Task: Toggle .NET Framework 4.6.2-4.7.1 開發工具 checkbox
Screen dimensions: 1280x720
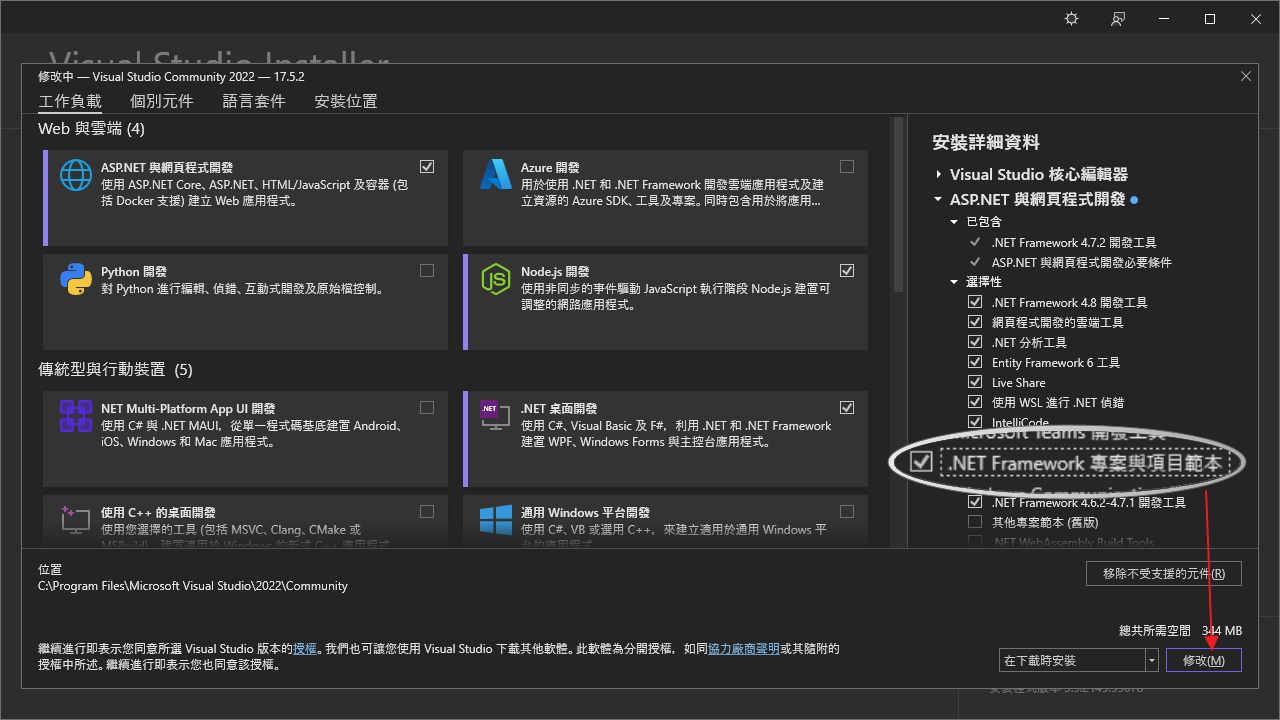Action: 975,502
